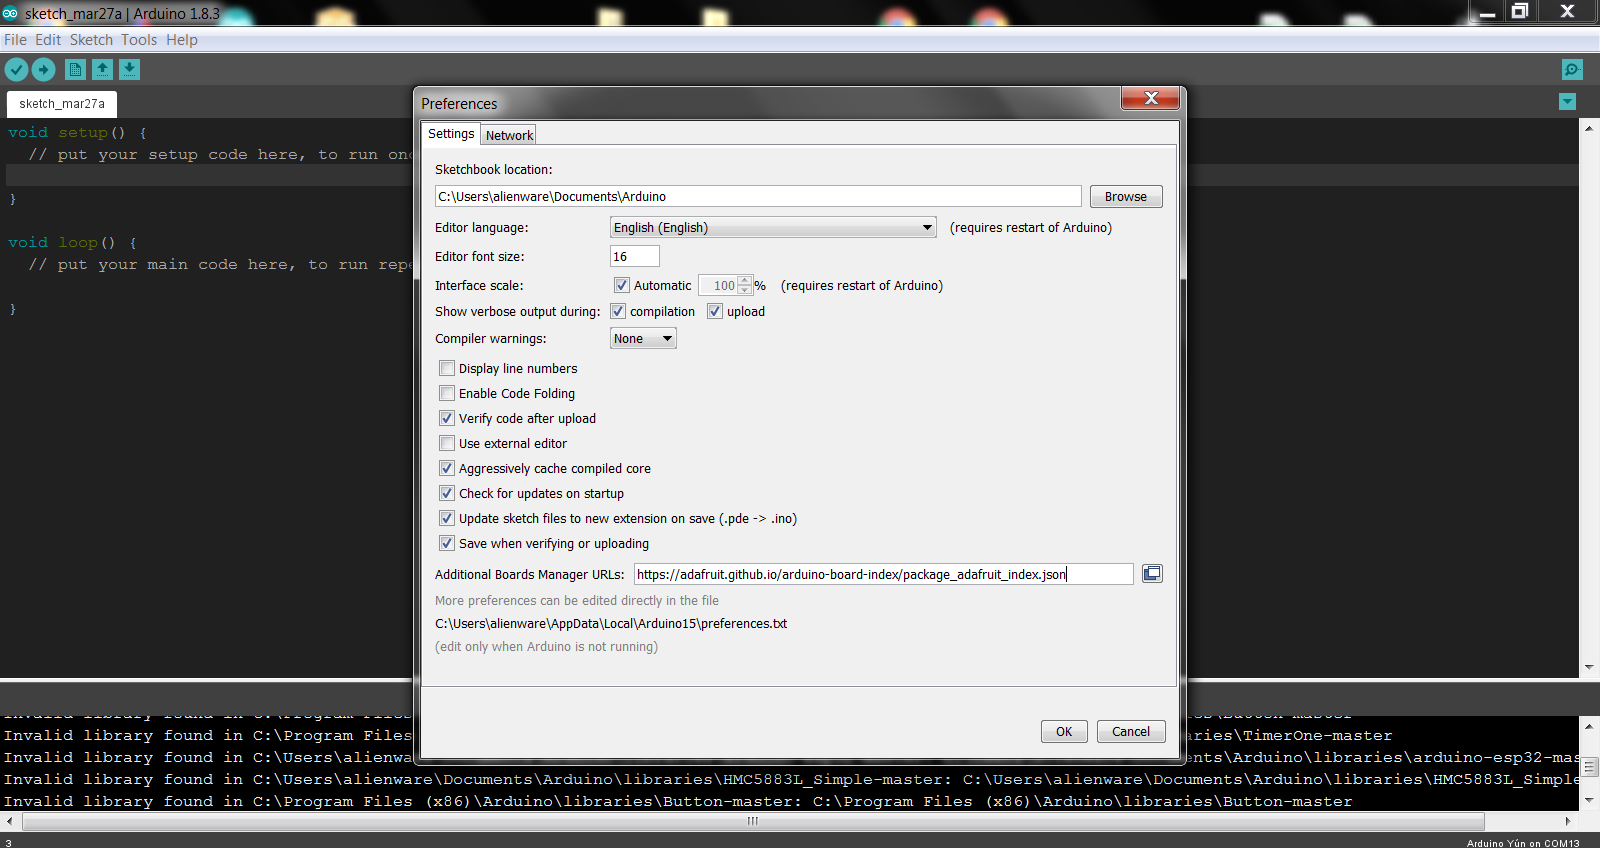Viewport: 1600px width, 848px height.
Task: Disable Aggressively cache compiled core
Action: click(447, 468)
